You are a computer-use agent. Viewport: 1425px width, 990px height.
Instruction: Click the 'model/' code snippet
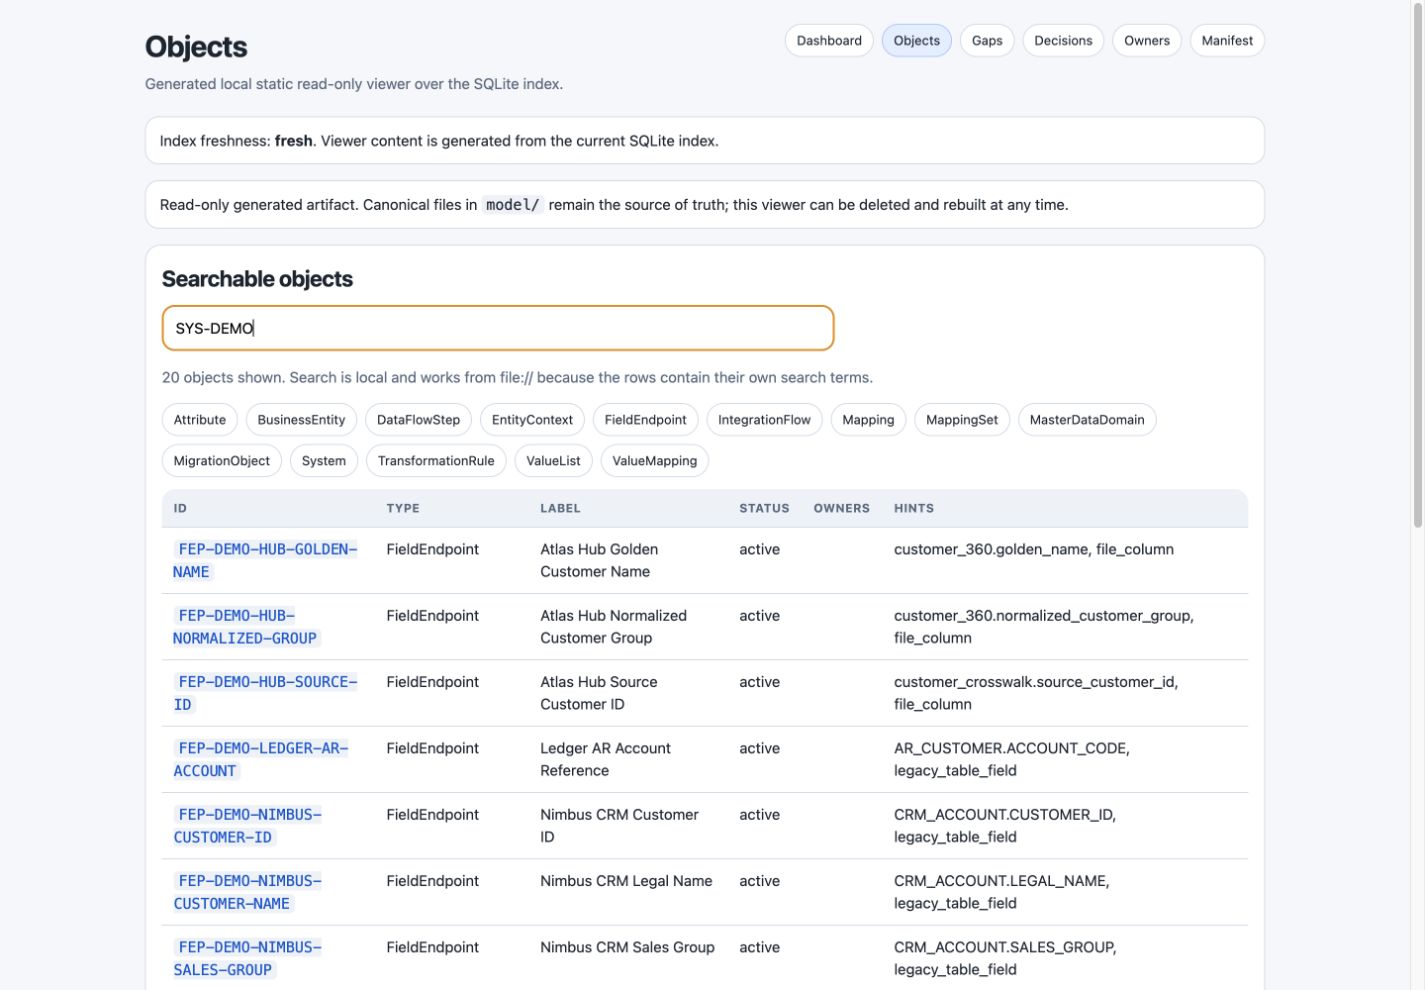coord(513,205)
